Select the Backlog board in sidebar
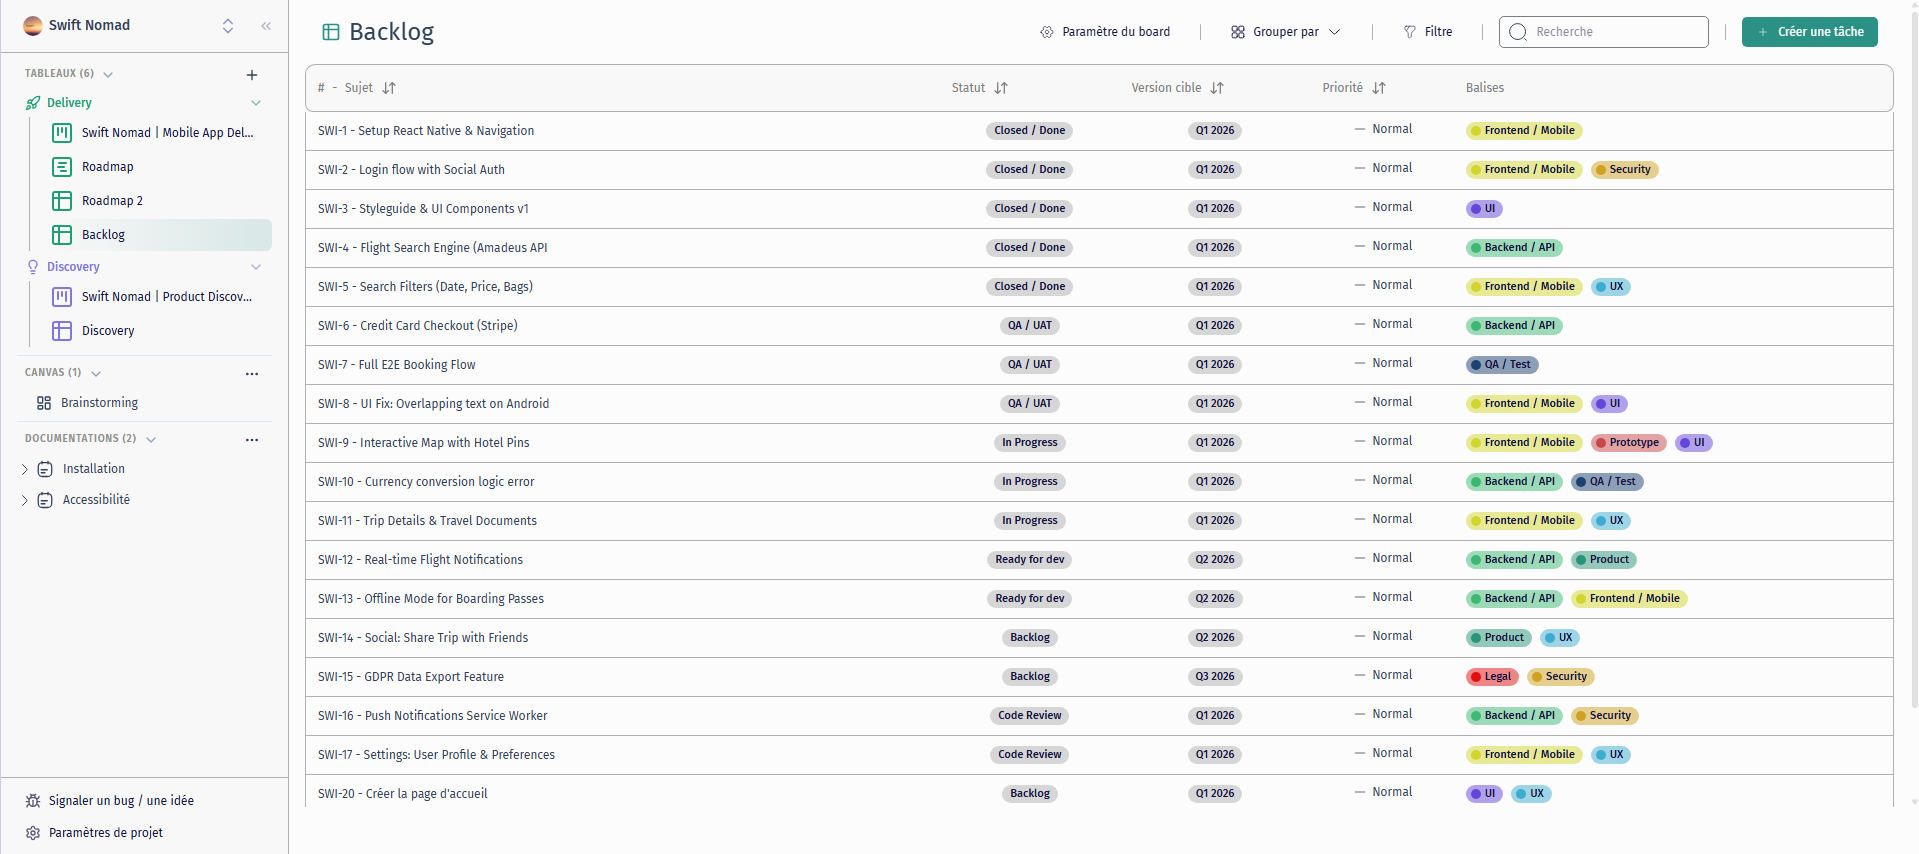Viewport: 1919px width, 854px height. pos(160,235)
